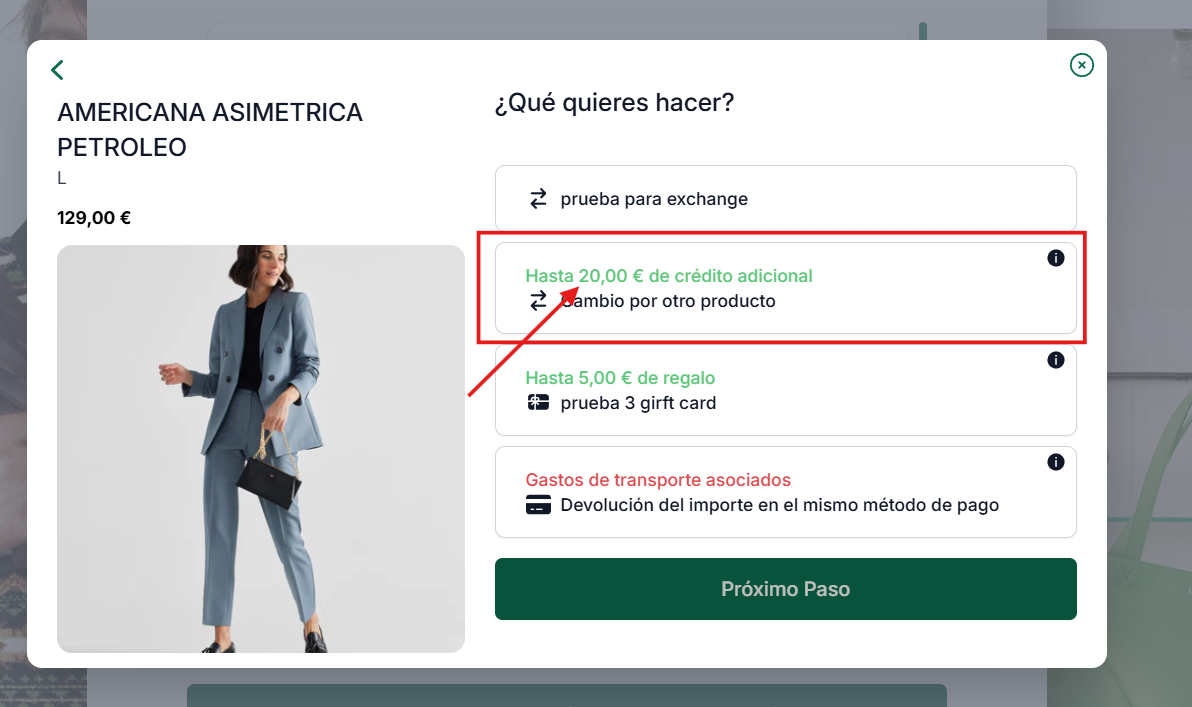The image size is (1192, 707).
Task: Open info icon for crédito adicional option
Action: tap(1055, 258)
